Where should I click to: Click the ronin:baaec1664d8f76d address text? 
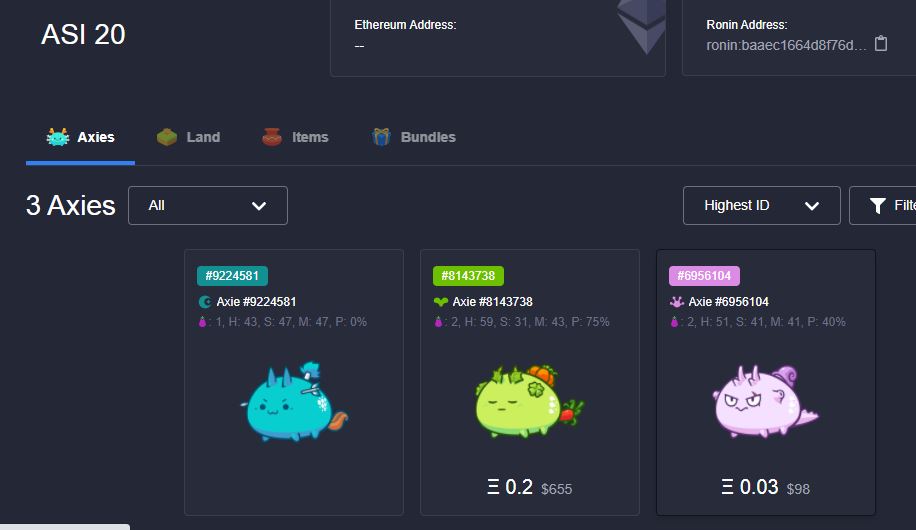[786, 45]
